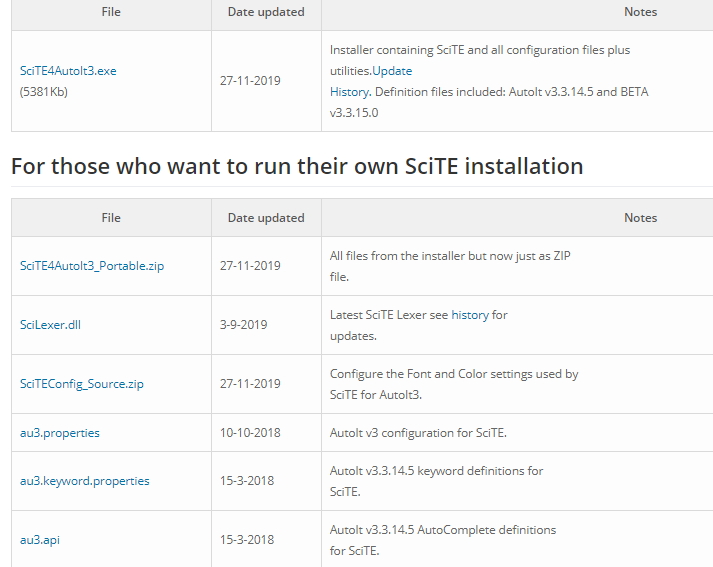Open the SciTE4AutoIt3.exe download link
Screen dimensions: 713x567
[x=68, y=71]
